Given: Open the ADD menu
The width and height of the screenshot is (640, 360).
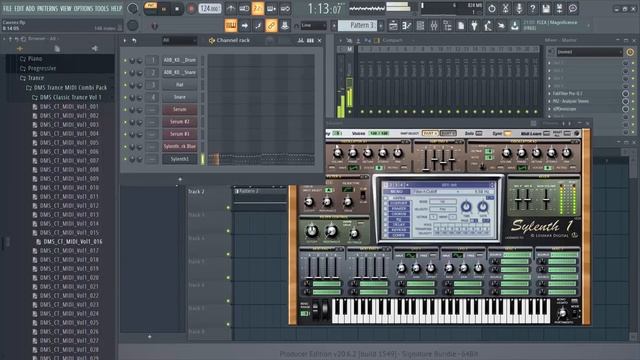Looking at the screenshot, I should coord(30,8).
